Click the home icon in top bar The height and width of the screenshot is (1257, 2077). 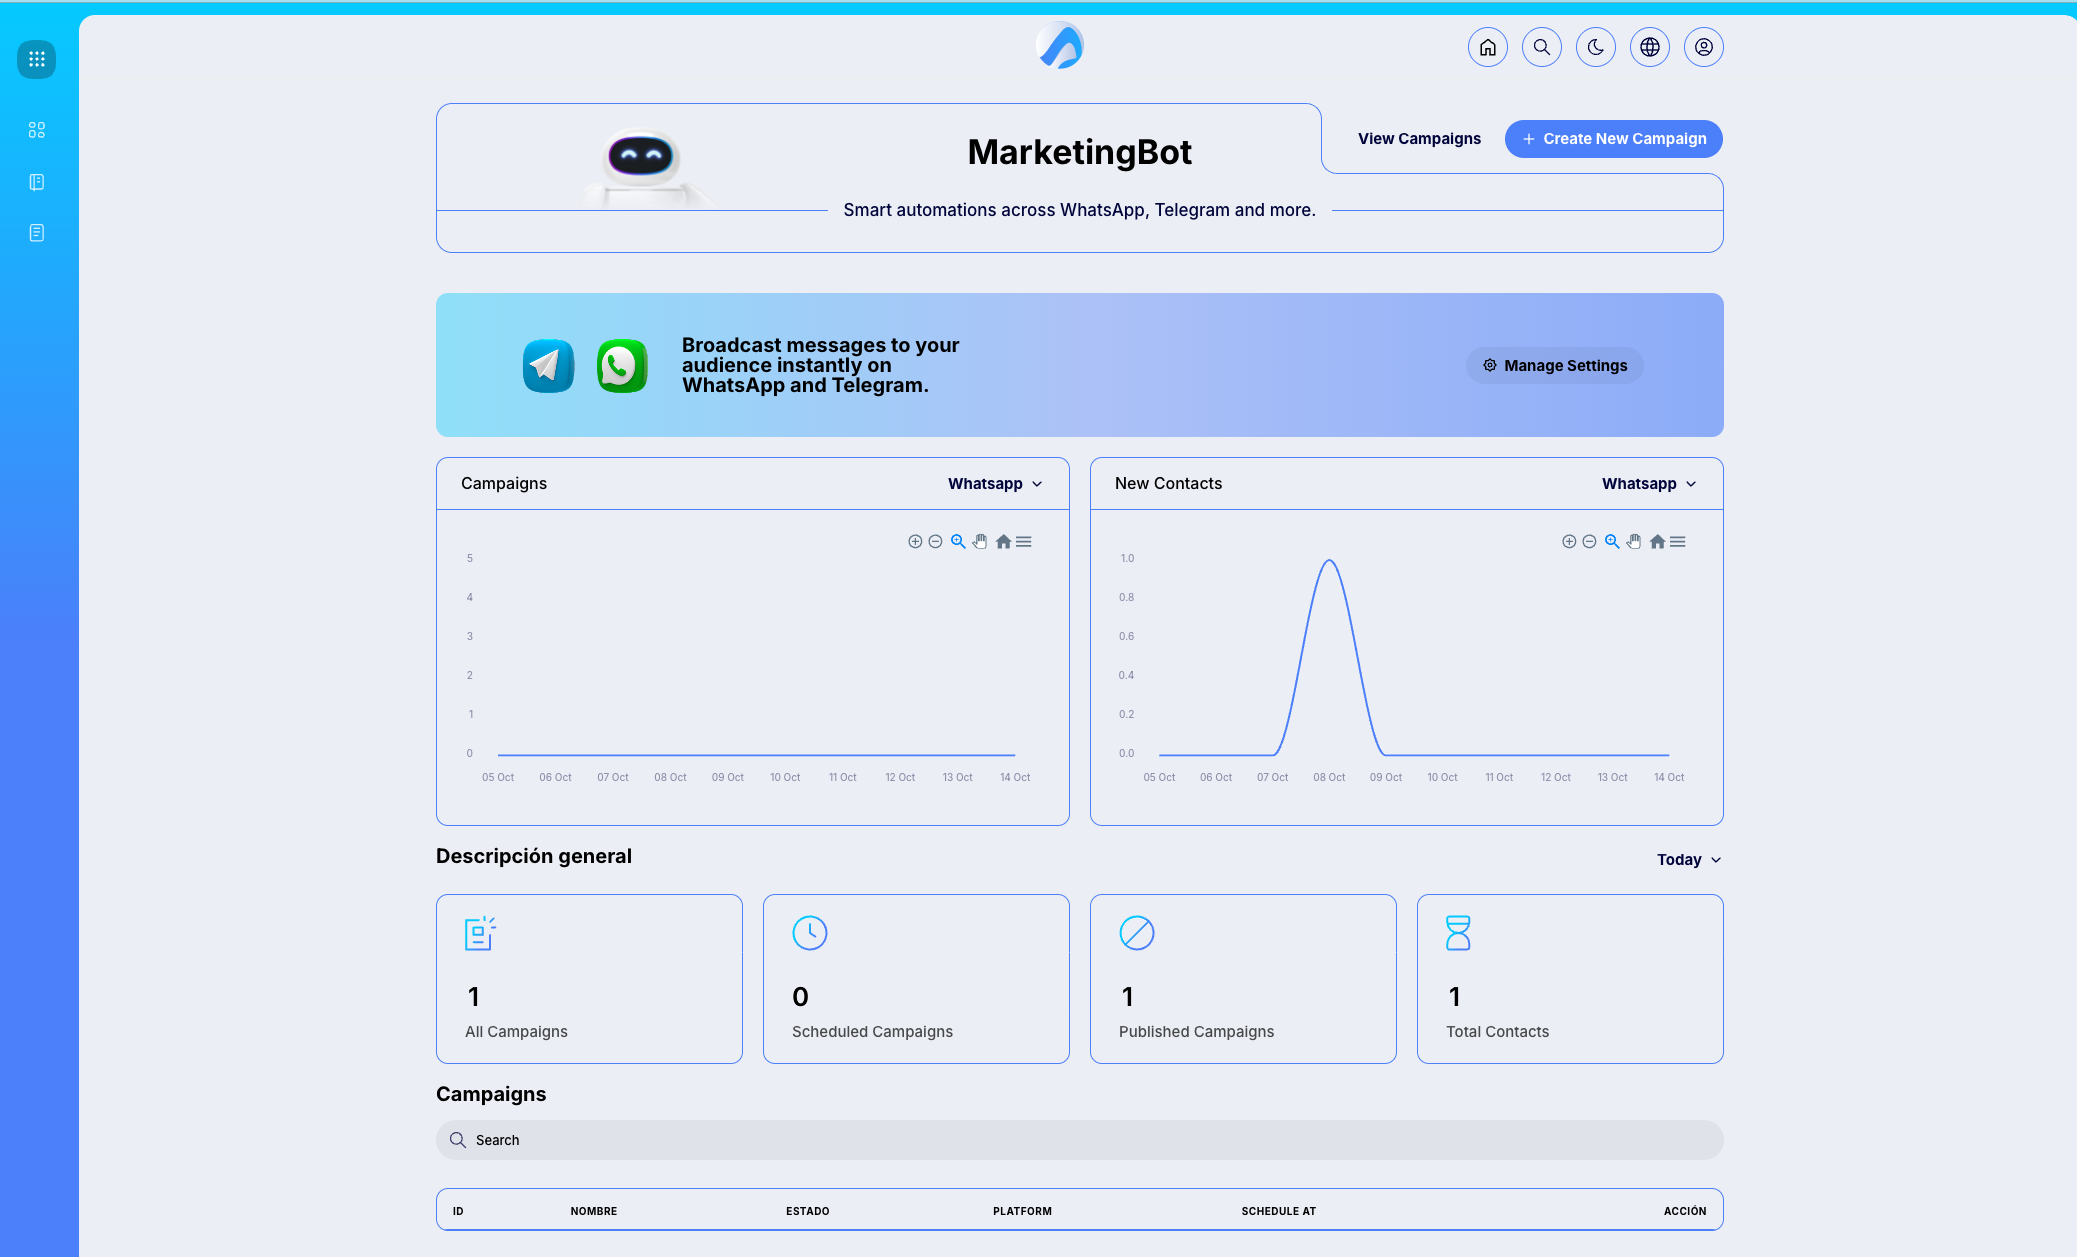1488,47
